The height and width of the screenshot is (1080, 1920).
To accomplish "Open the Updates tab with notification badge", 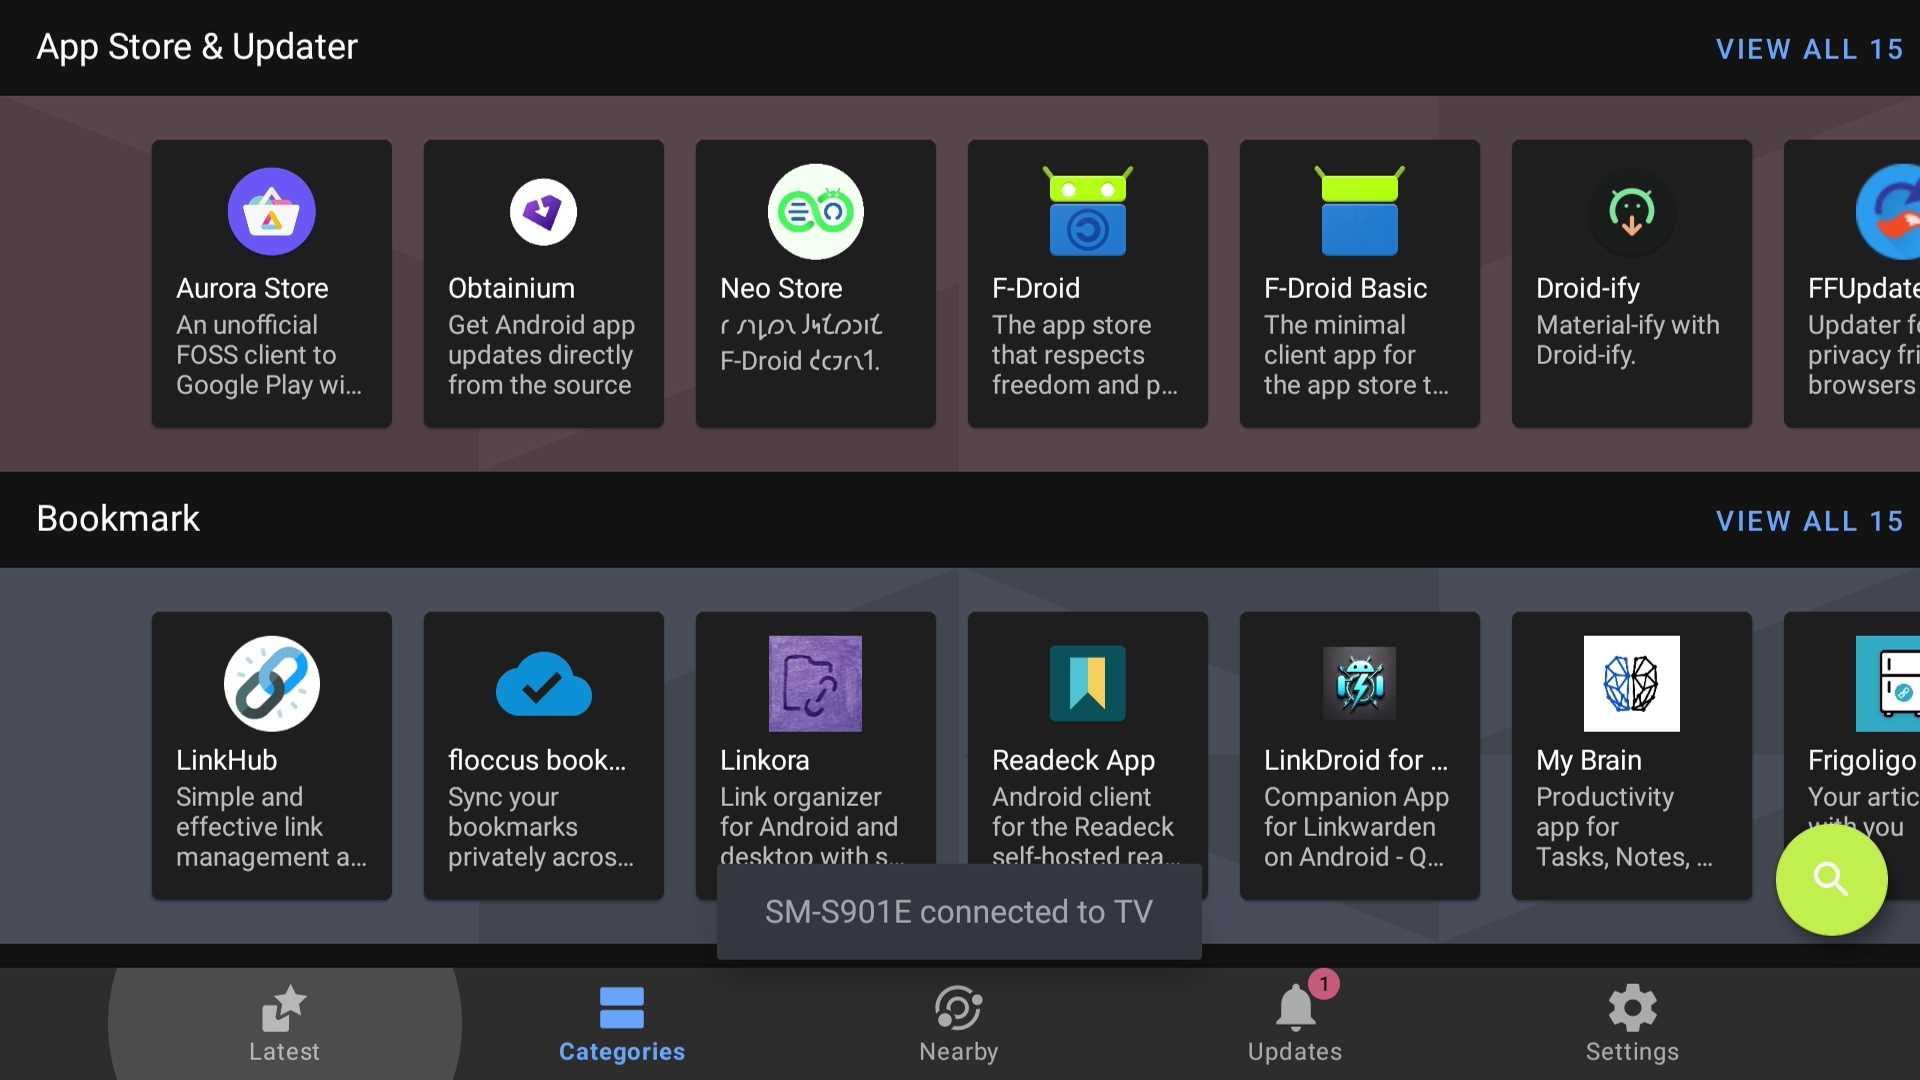I will coord(1295,1024).
